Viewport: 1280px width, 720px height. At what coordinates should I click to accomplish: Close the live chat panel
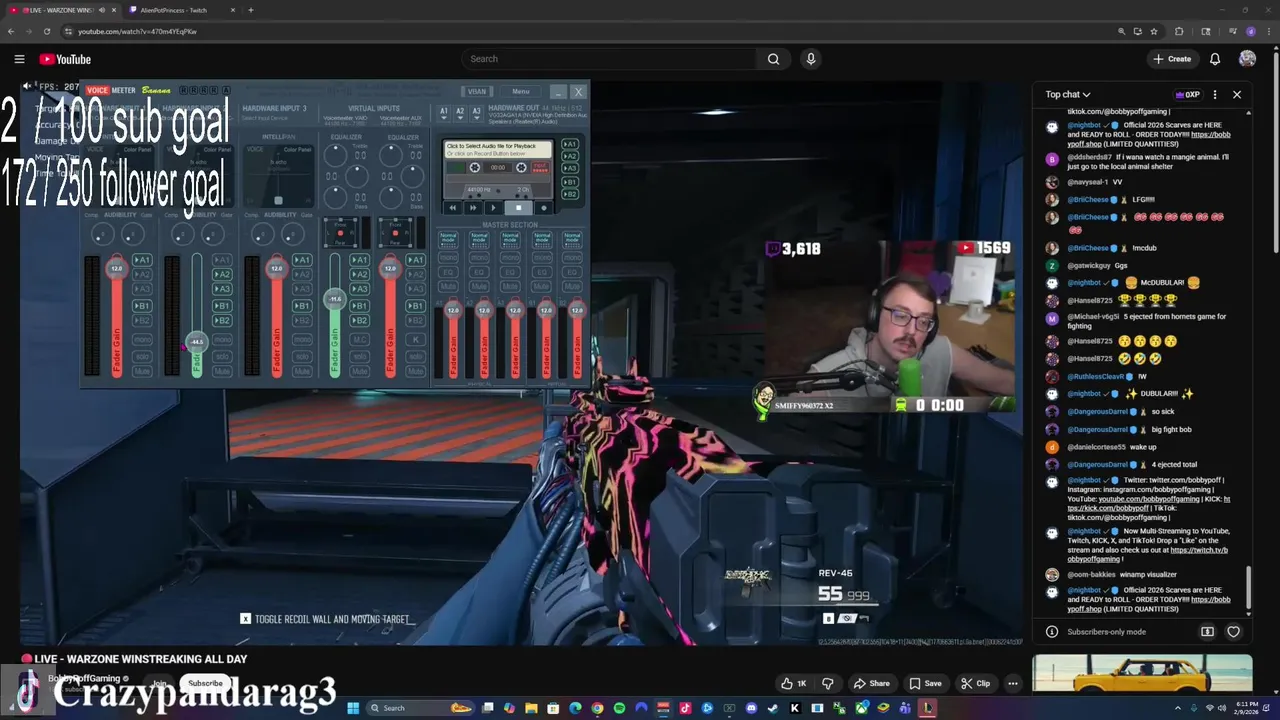(x=1237, y=95)
